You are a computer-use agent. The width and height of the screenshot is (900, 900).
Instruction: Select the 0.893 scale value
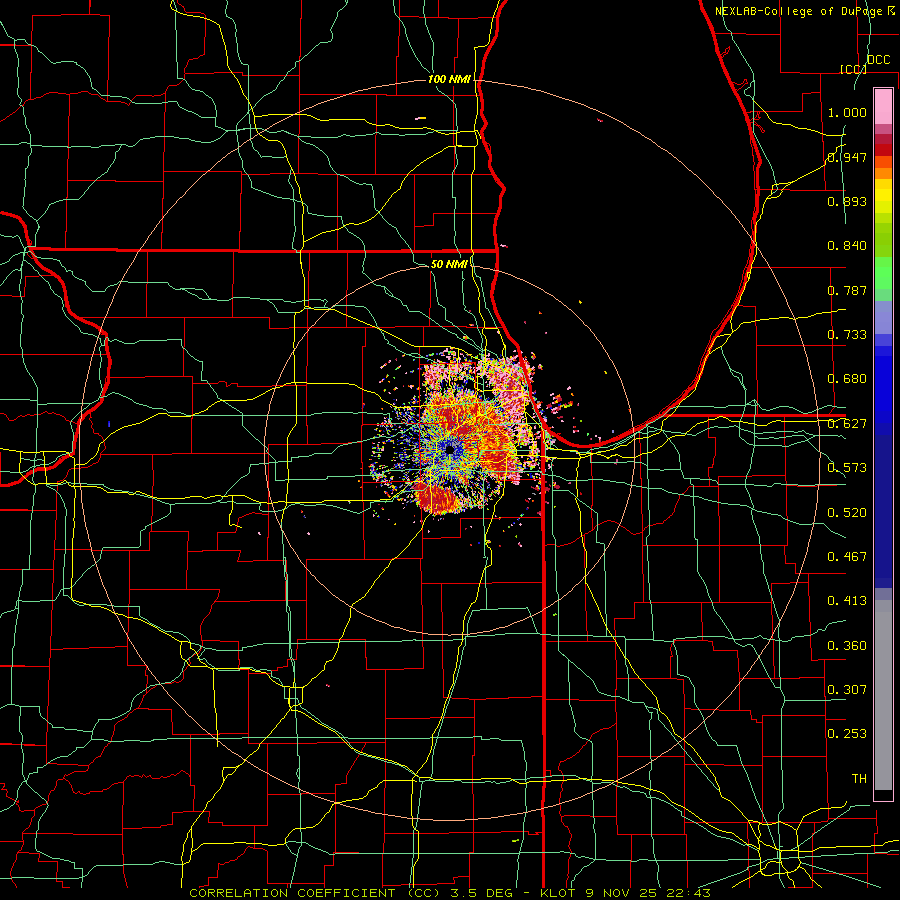point(847,201)
